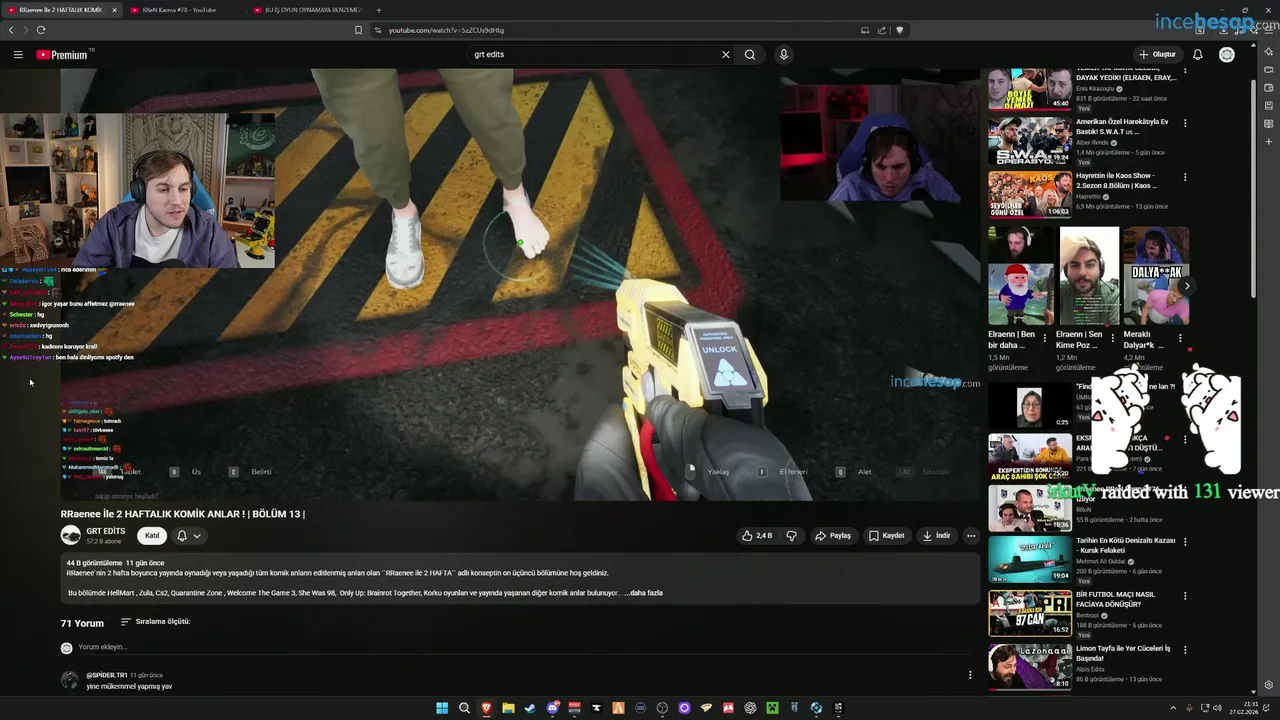Select the 'RRaenee ile 2 HAFTALIK' tab
Viewport: 1280px width, 720px height.
(60, 10)
